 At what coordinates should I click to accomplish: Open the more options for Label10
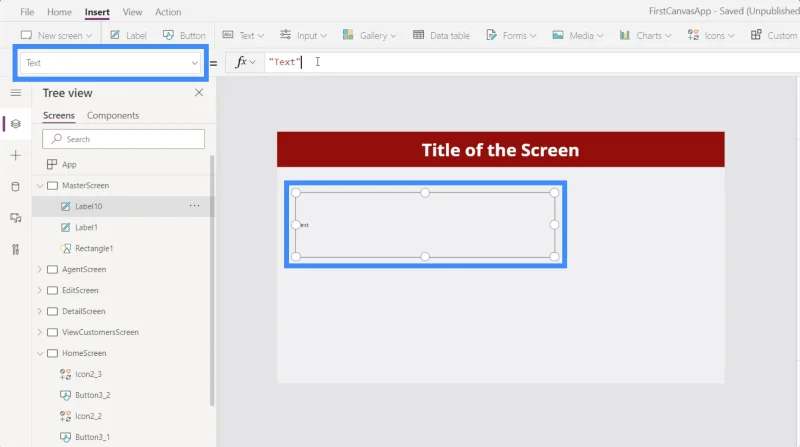194,206
